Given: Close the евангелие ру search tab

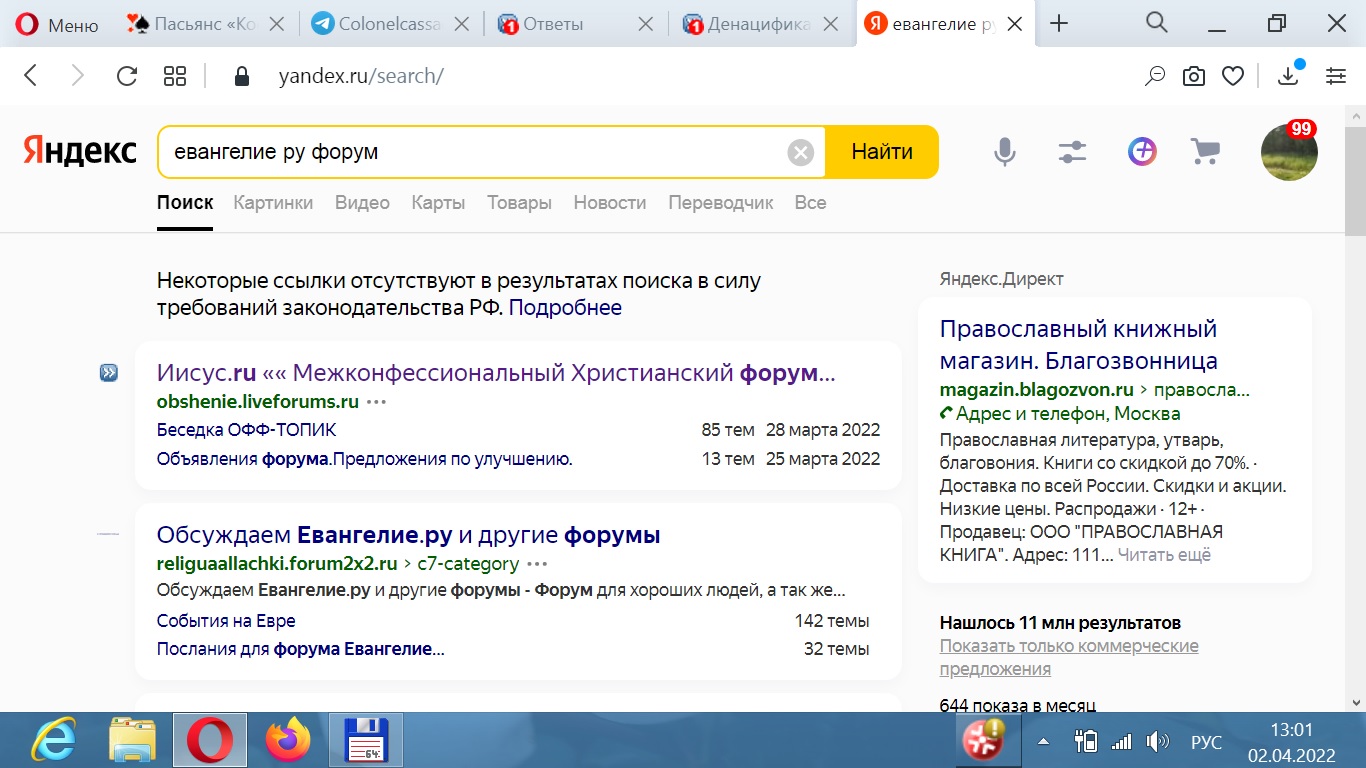Looking at the screenshot, I should click(x=1014, y=24).
